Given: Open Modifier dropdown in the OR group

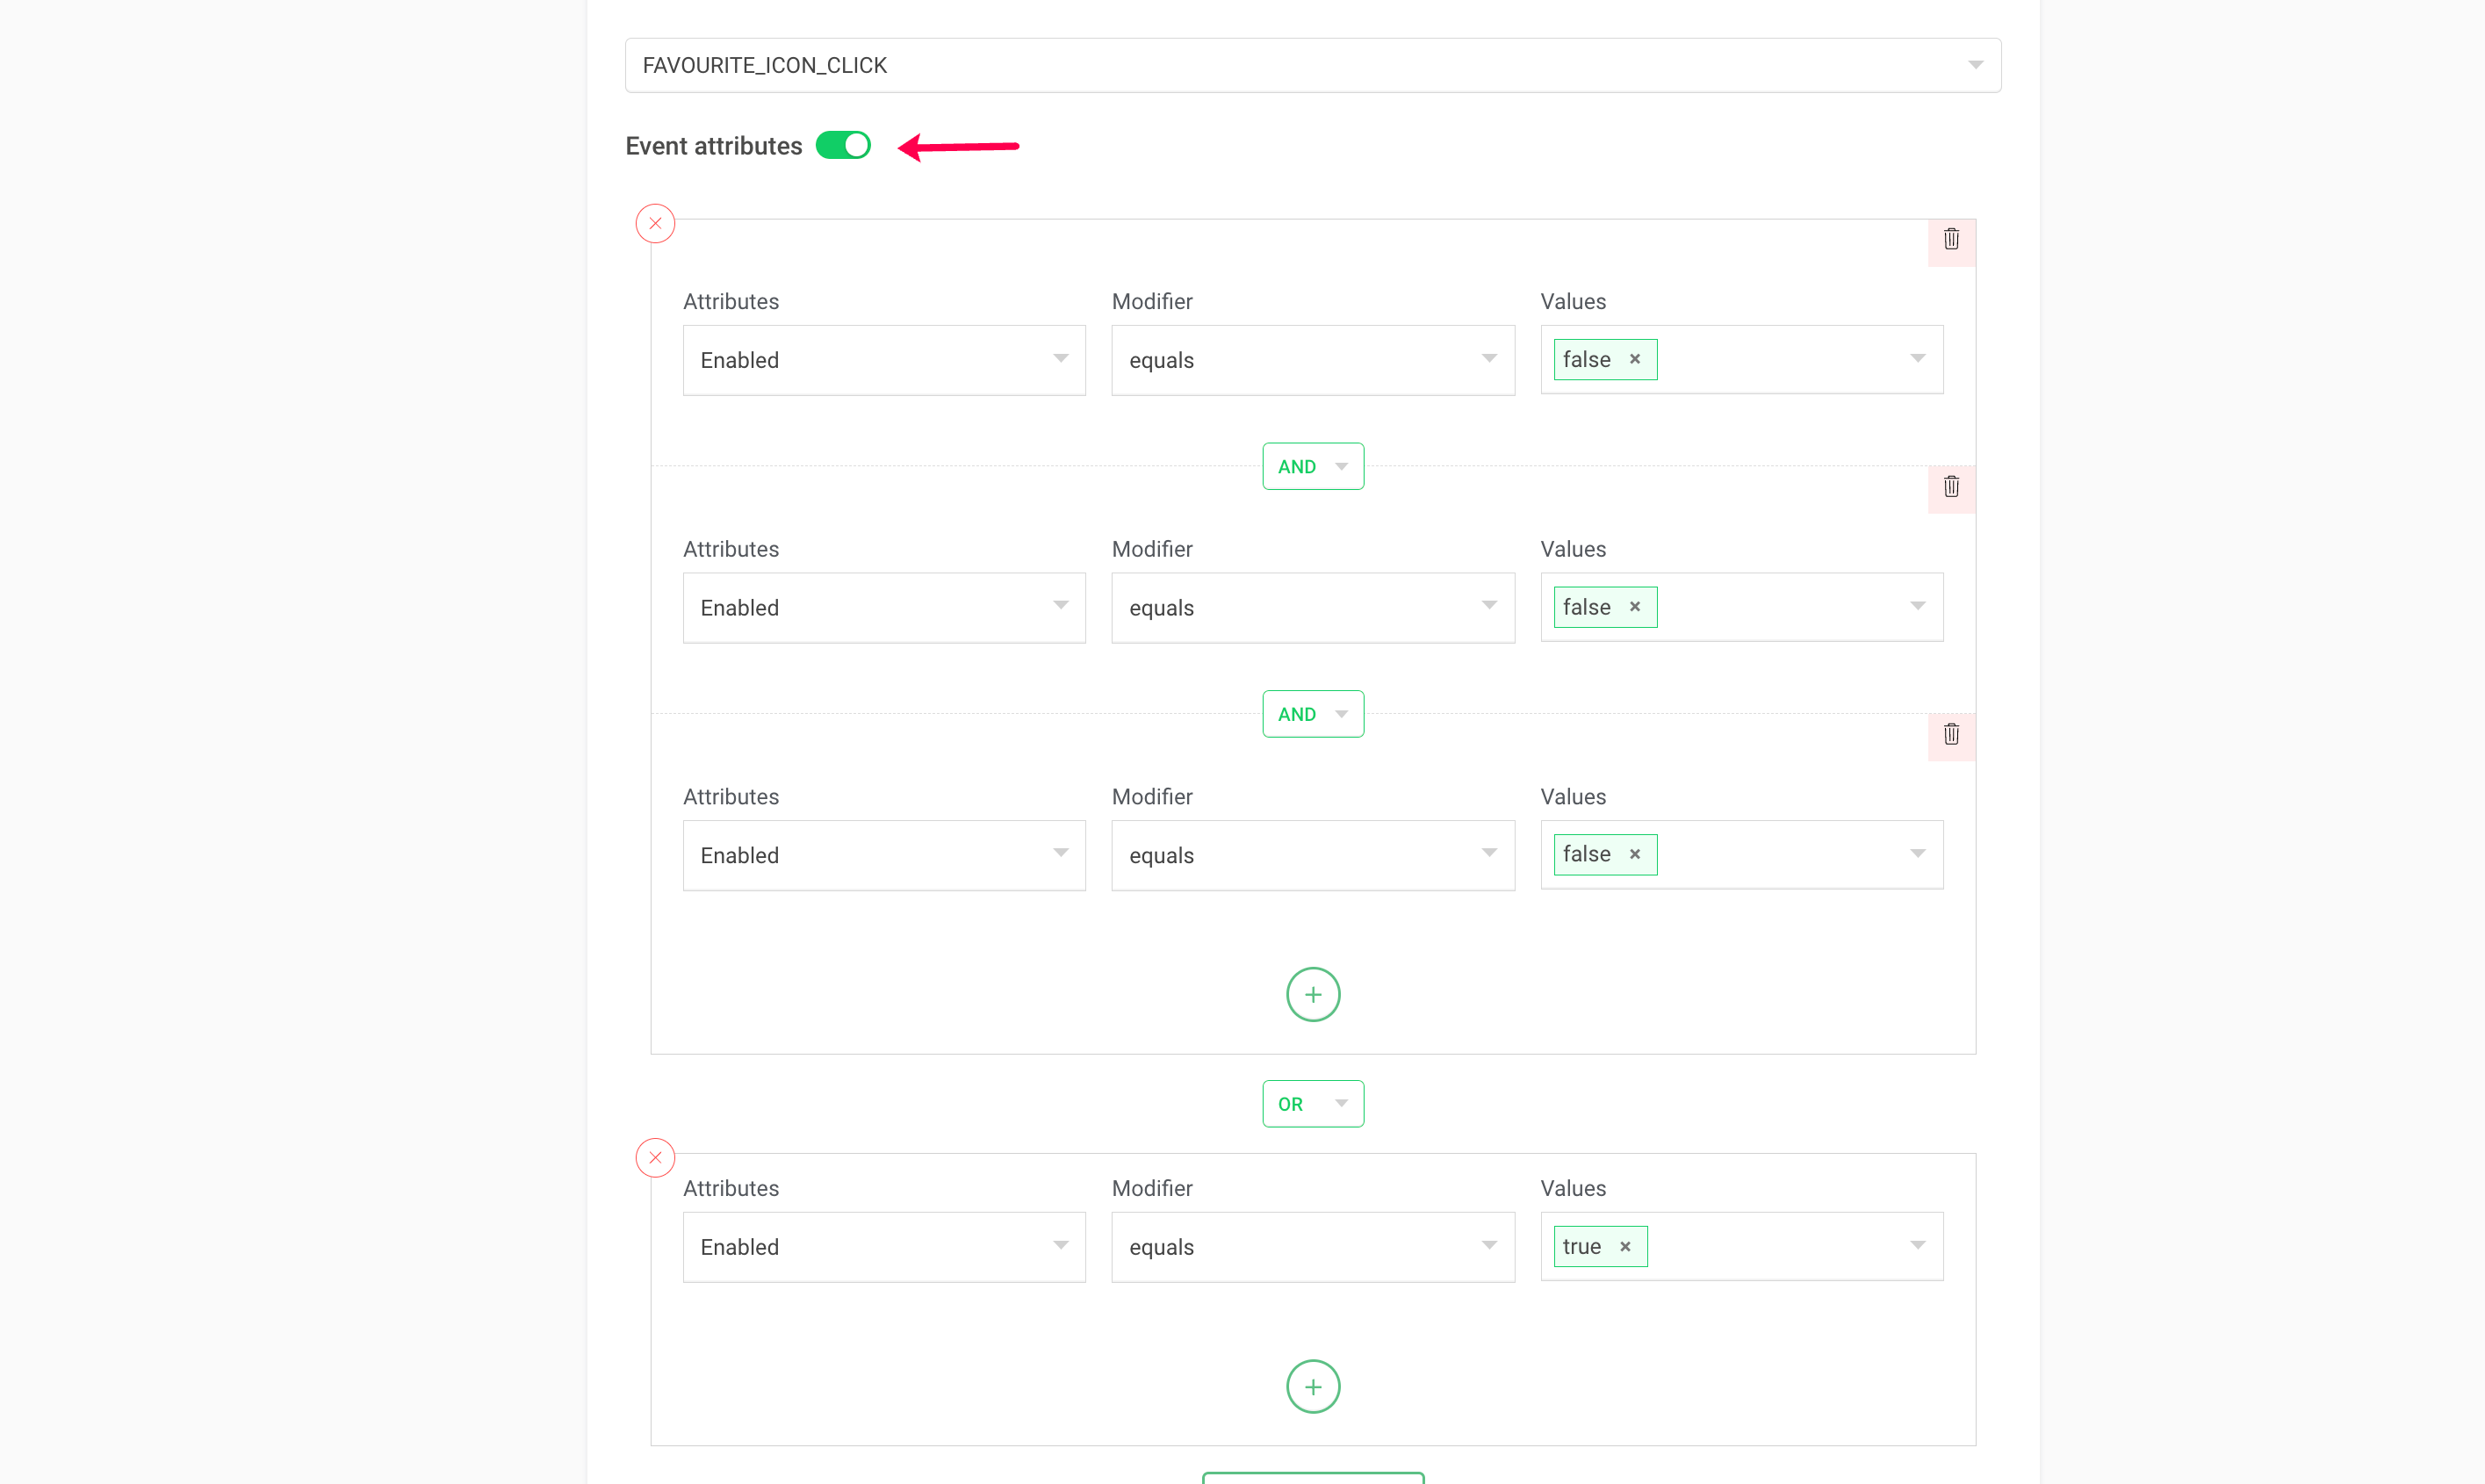Looking at the screenshot, I should click(x=1312, y=1247).
